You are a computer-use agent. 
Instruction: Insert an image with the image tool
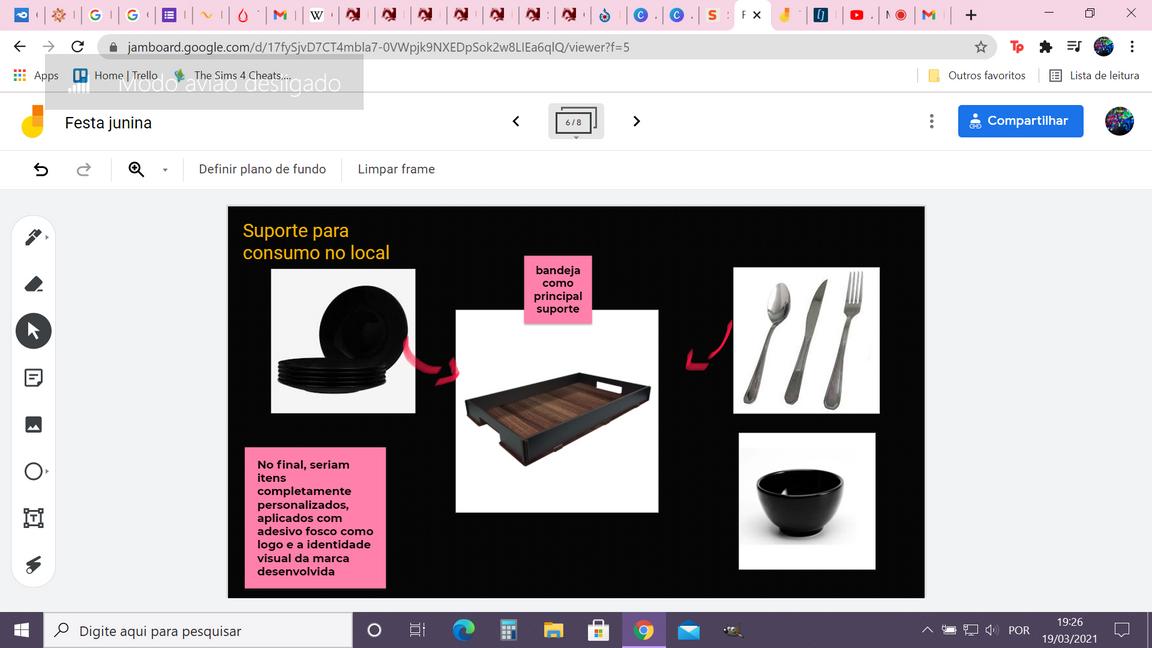tap(33, 425)
